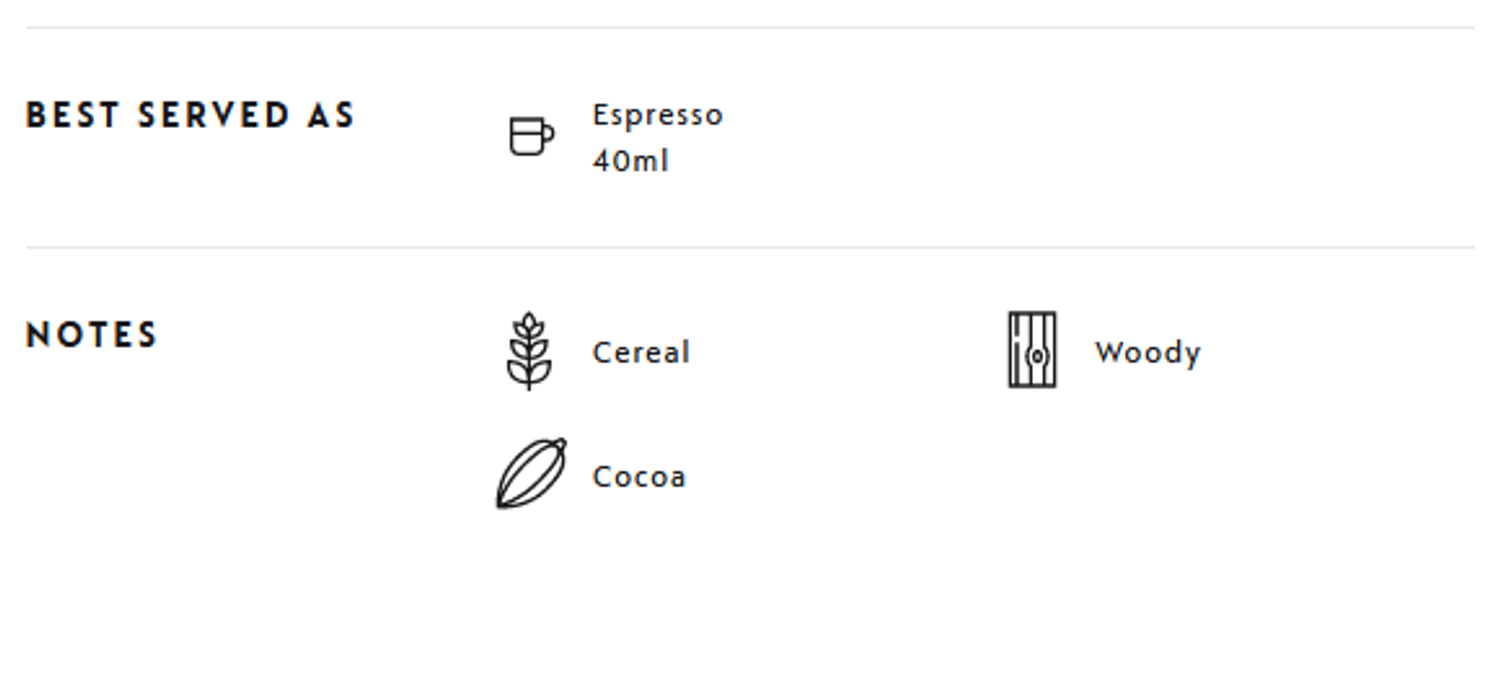Click the word SERVED in the heading
Viewport: 1500px width, 693px height.
[x=213, y=115]
